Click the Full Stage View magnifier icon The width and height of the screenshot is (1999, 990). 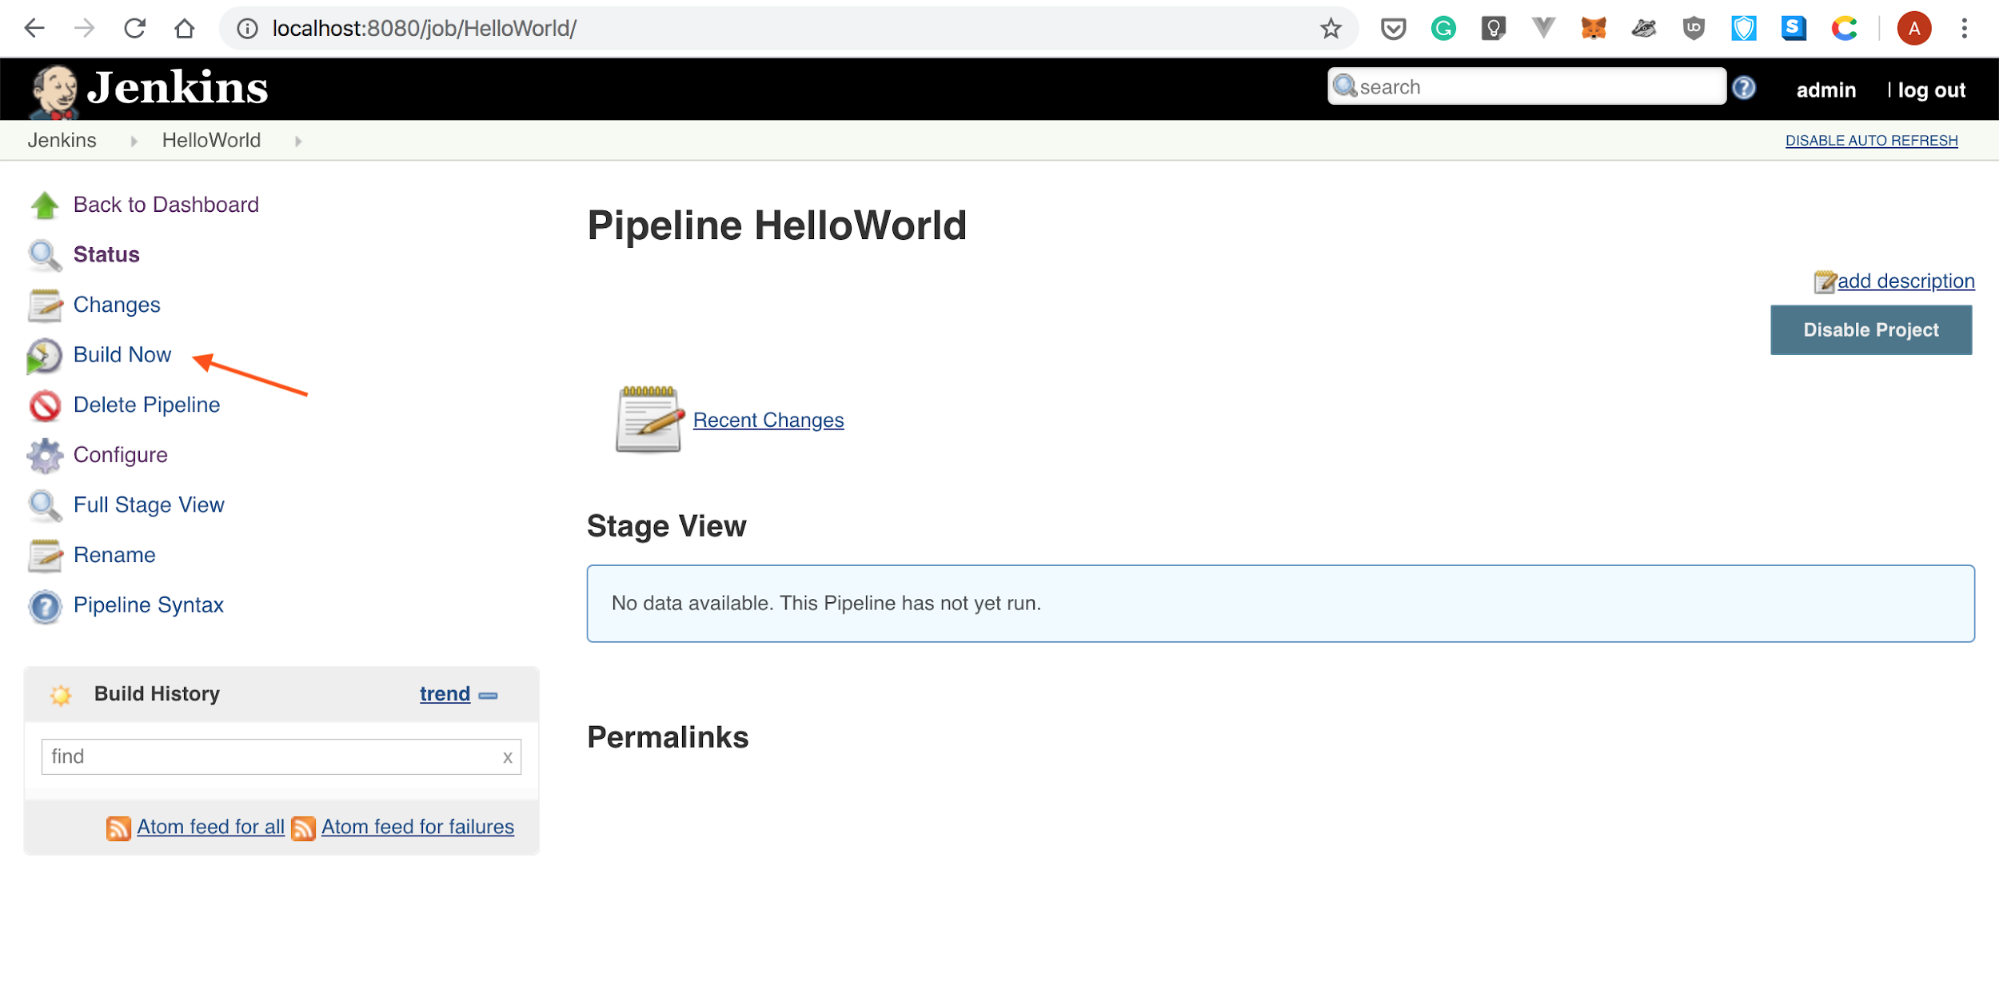pos(45,506)
